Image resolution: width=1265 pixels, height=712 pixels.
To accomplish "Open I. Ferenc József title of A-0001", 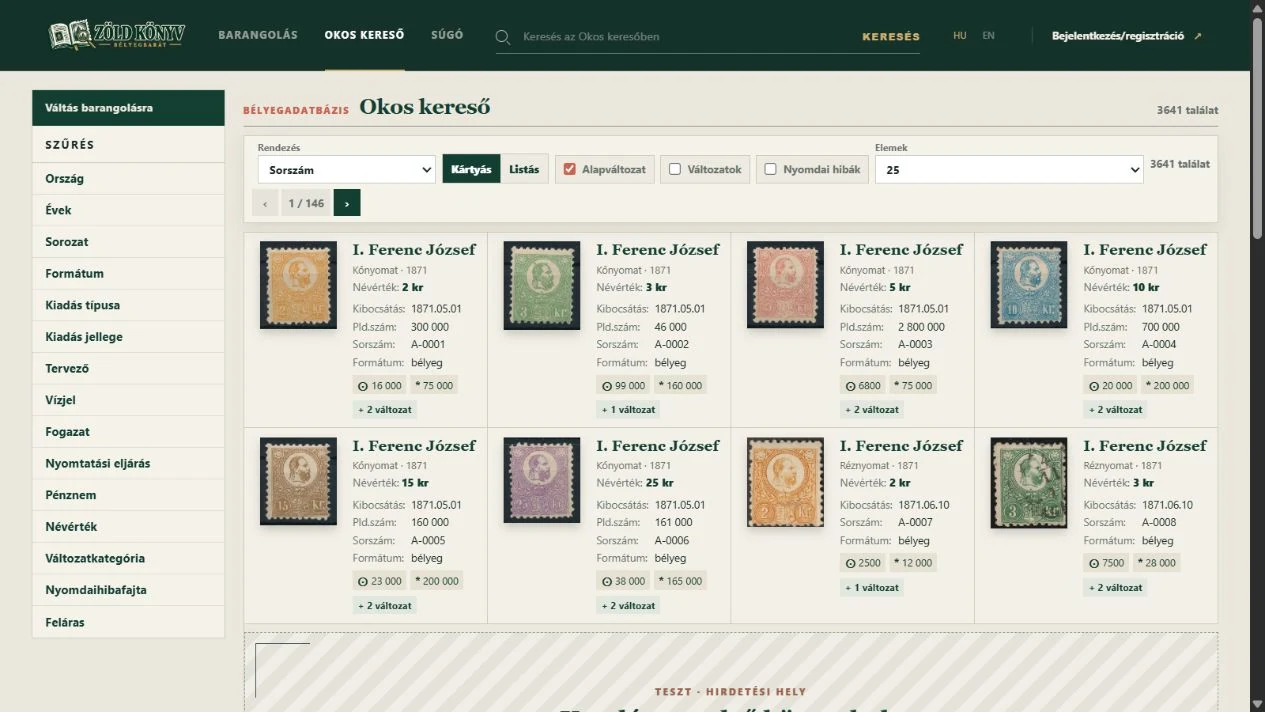I will [x=414, y=249].
